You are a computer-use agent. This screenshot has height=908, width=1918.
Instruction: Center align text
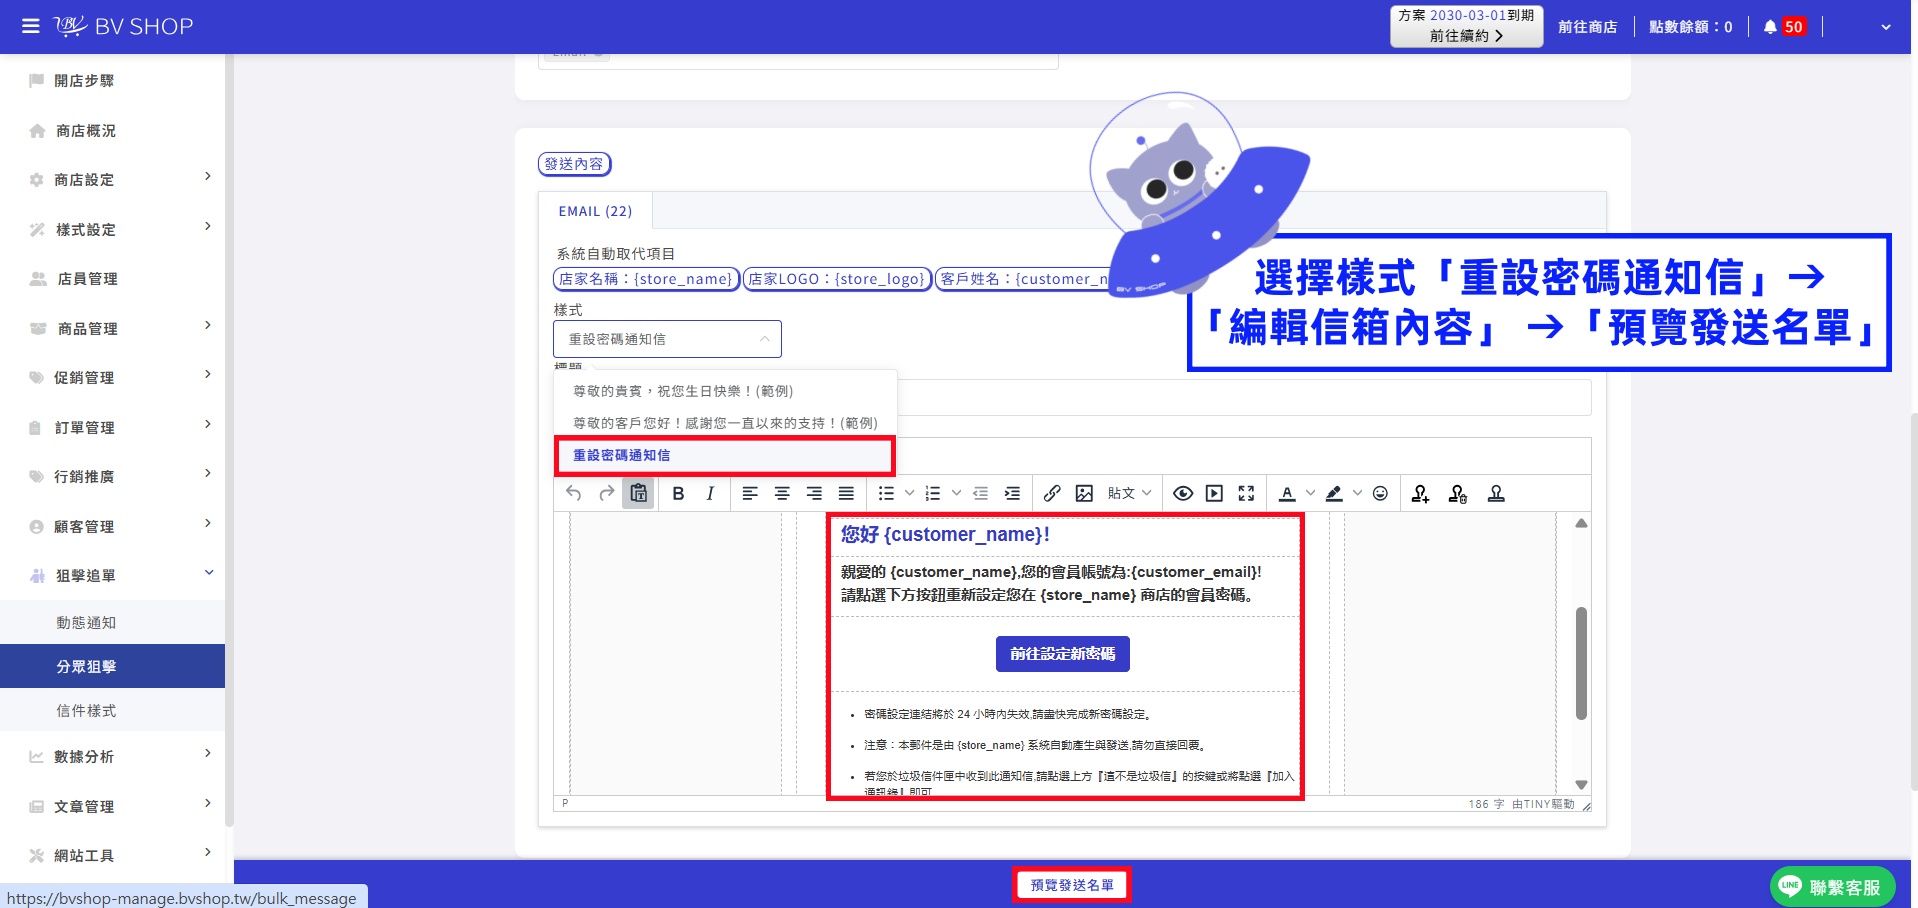pos(782,493)
